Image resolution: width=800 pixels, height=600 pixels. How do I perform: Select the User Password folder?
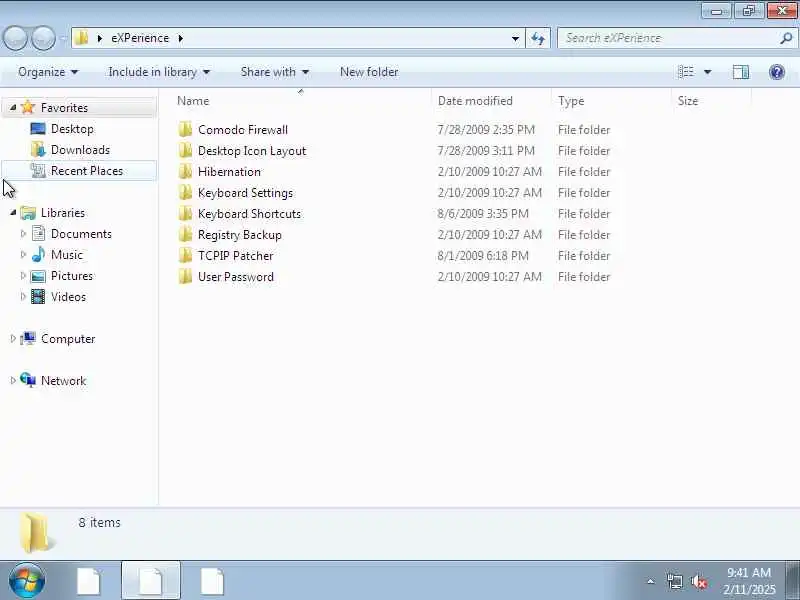tap(236, 277)
